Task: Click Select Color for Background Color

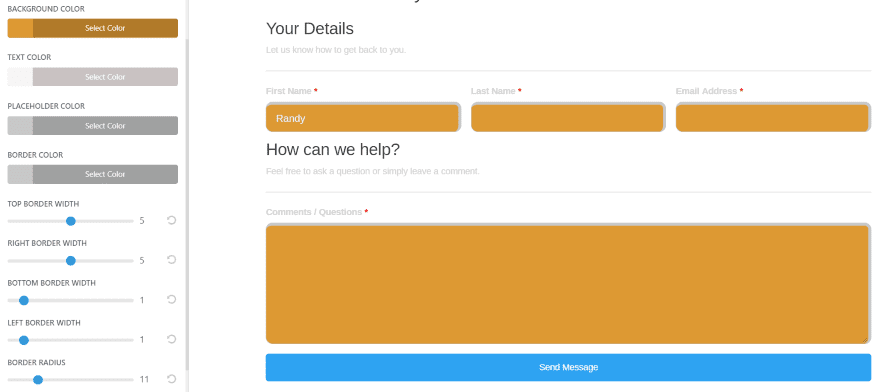Action: pos(105,28)
